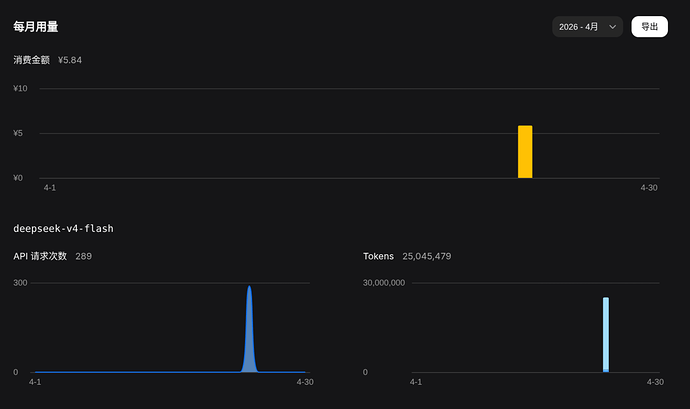The width and height of the screenshot is (690, 409).
Task: Open the 2026 - 4月 month dropdown
Action: [x=587, y=27]
